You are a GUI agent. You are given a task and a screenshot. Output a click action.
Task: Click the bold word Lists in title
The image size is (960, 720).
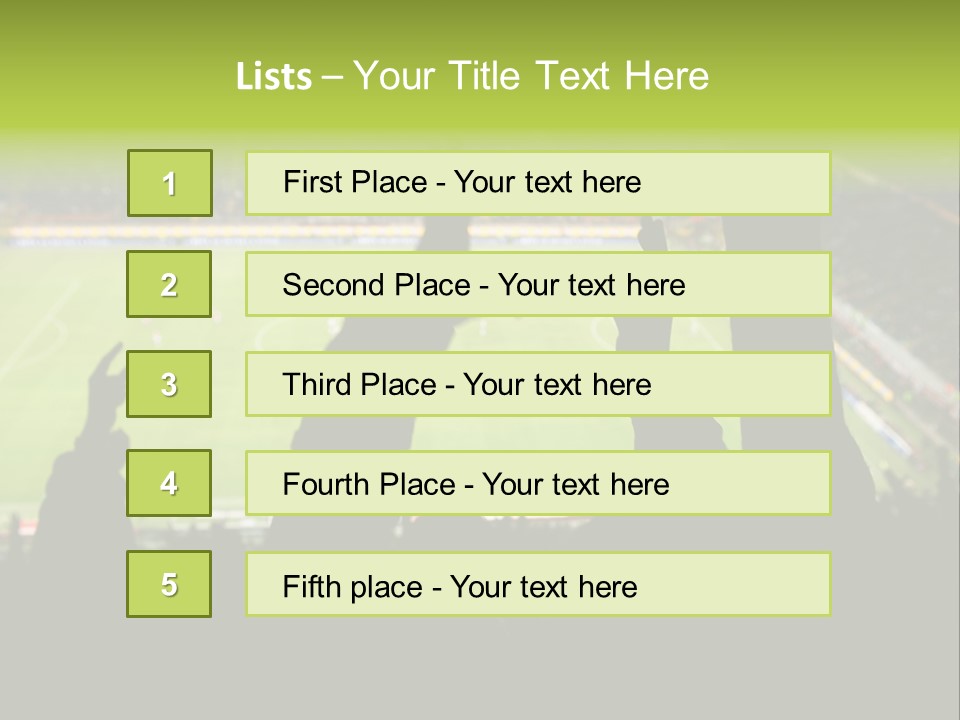274,77
